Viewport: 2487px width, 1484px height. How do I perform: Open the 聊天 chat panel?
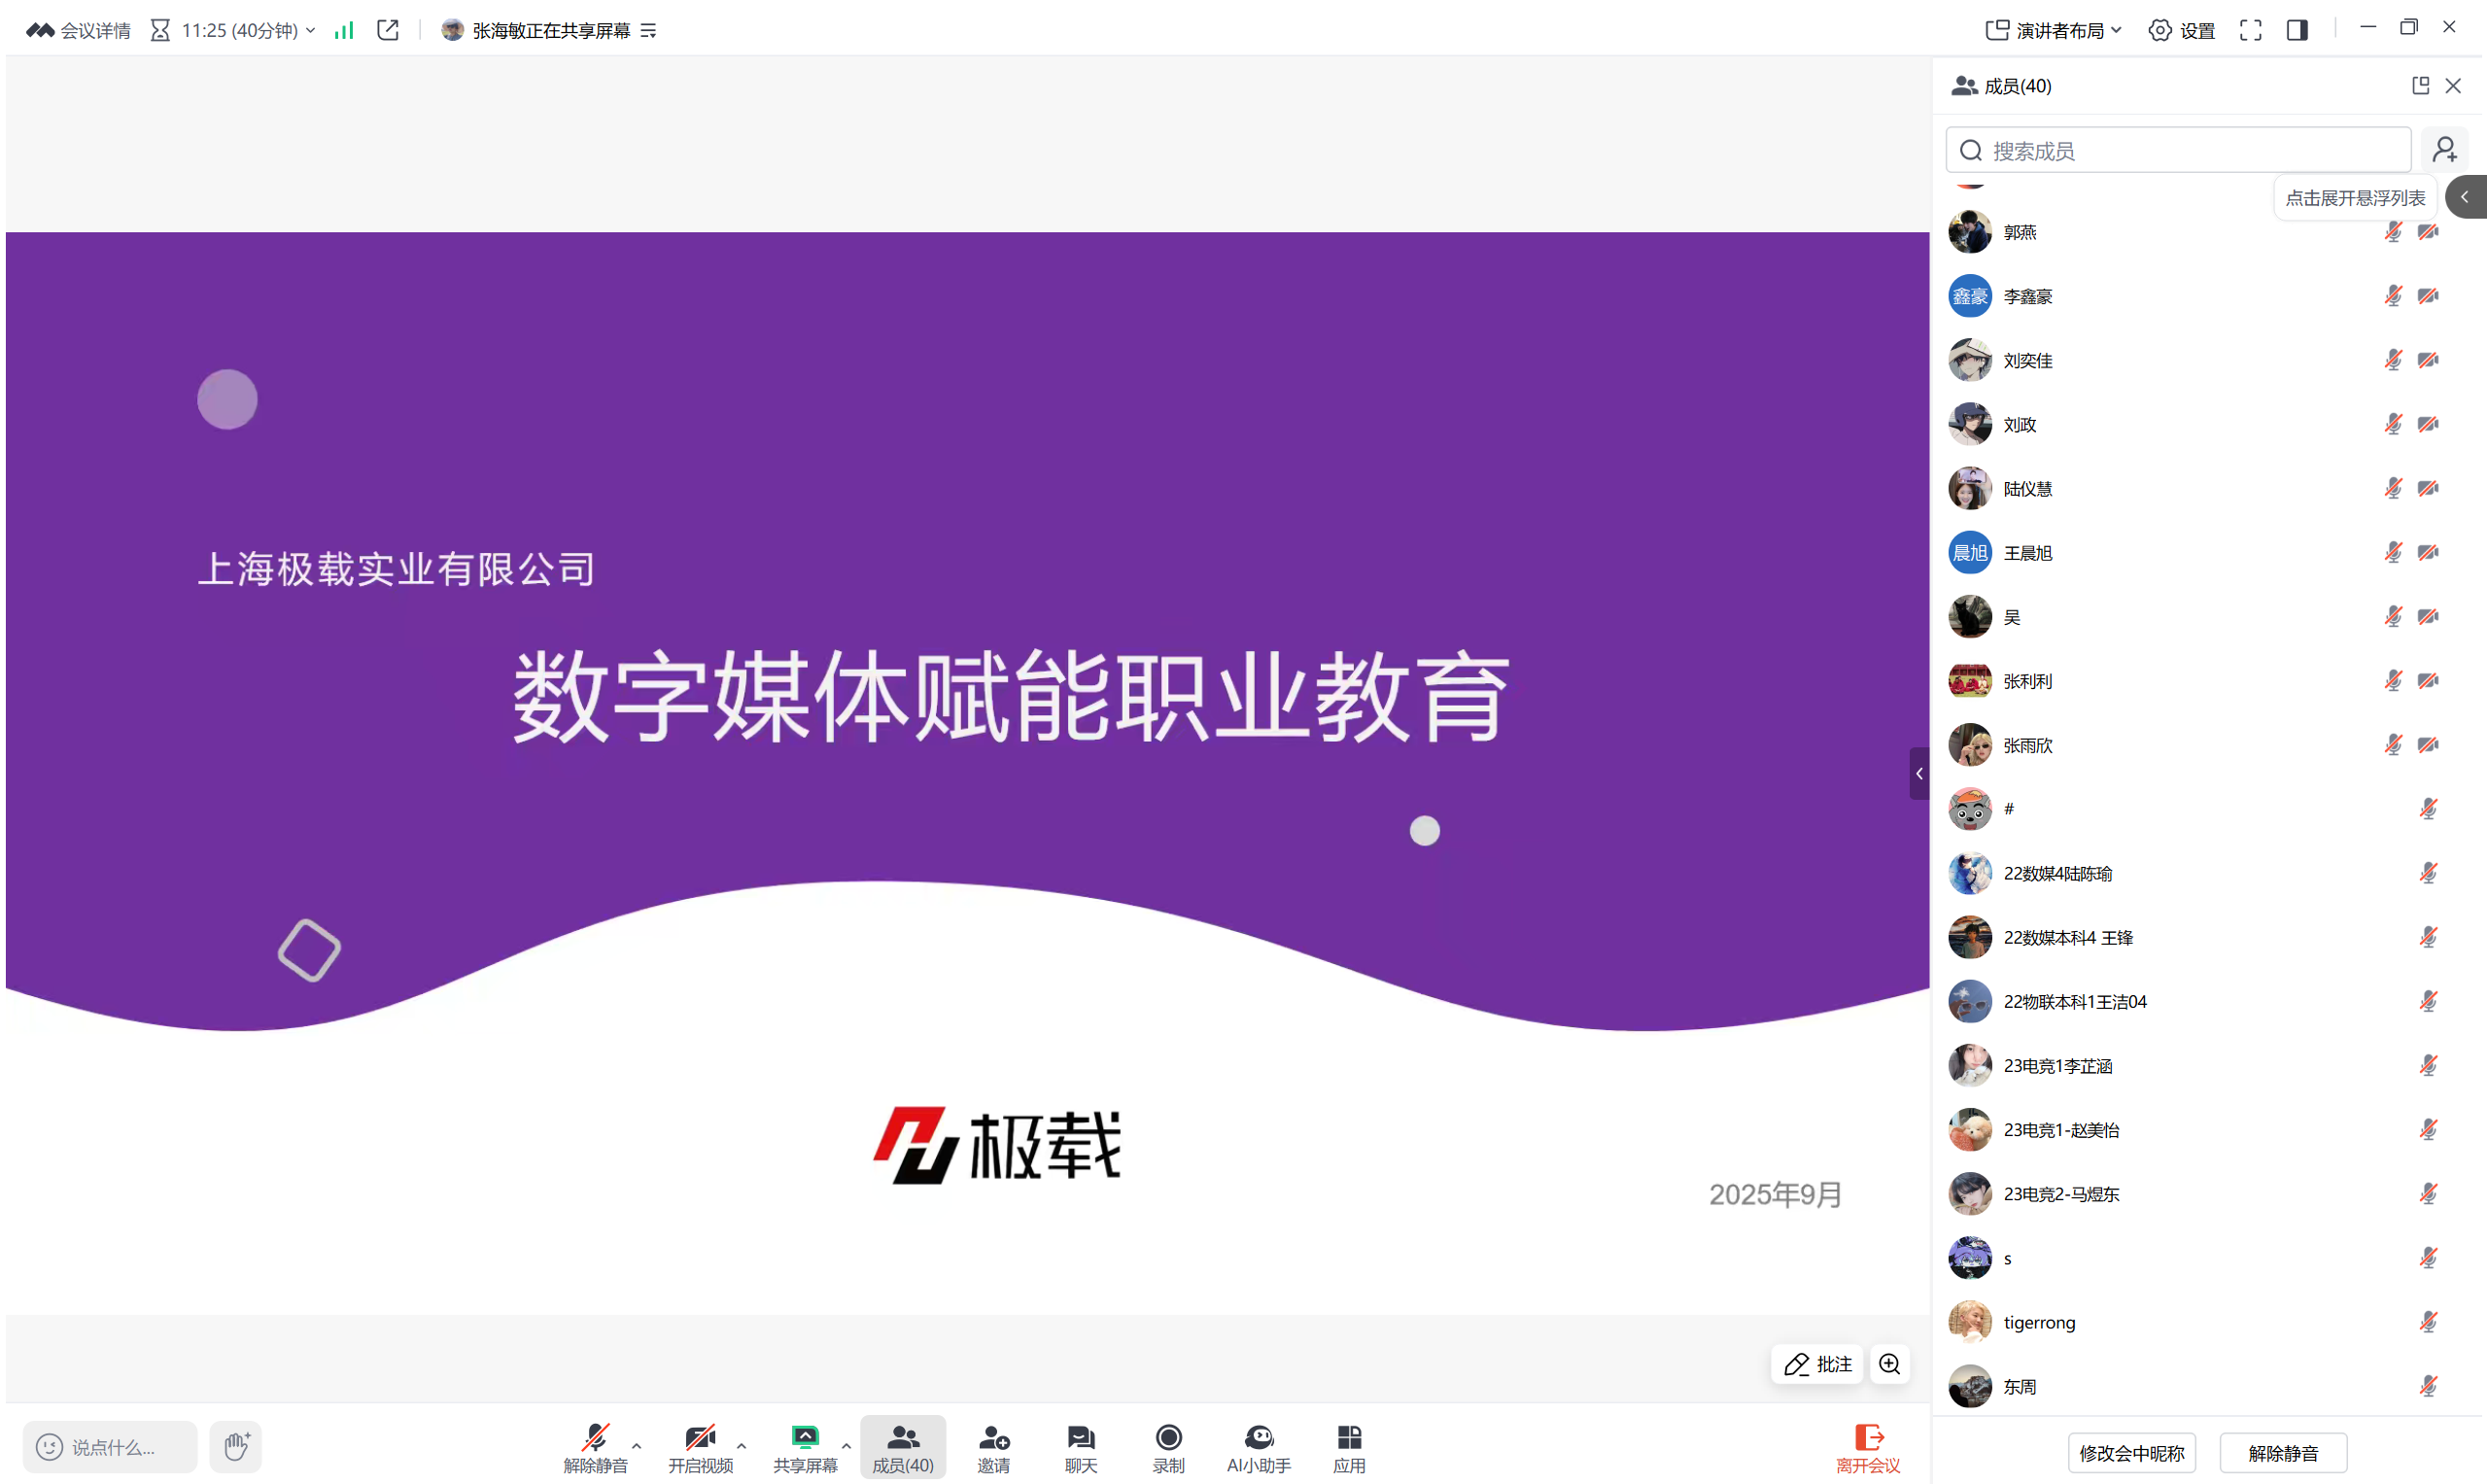pos(1080,1447)
